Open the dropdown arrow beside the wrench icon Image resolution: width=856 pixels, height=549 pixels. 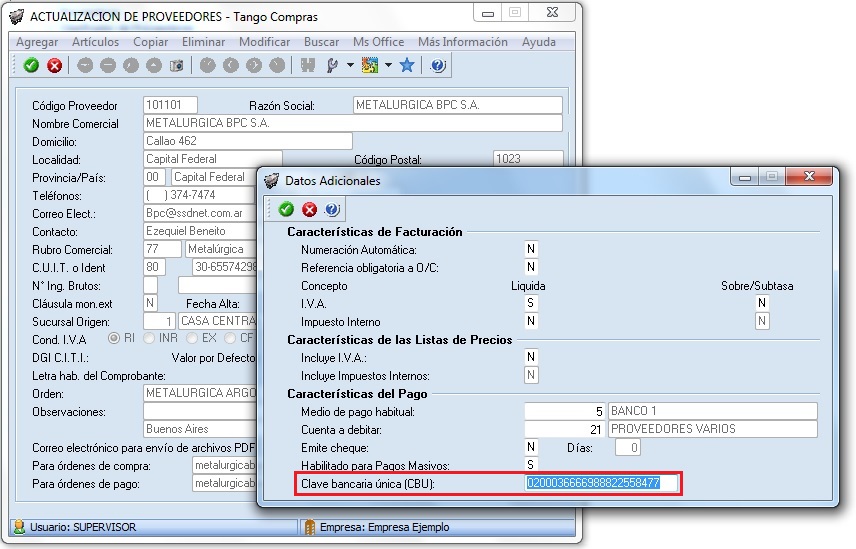pyautogui.click(x=350, y=65)
